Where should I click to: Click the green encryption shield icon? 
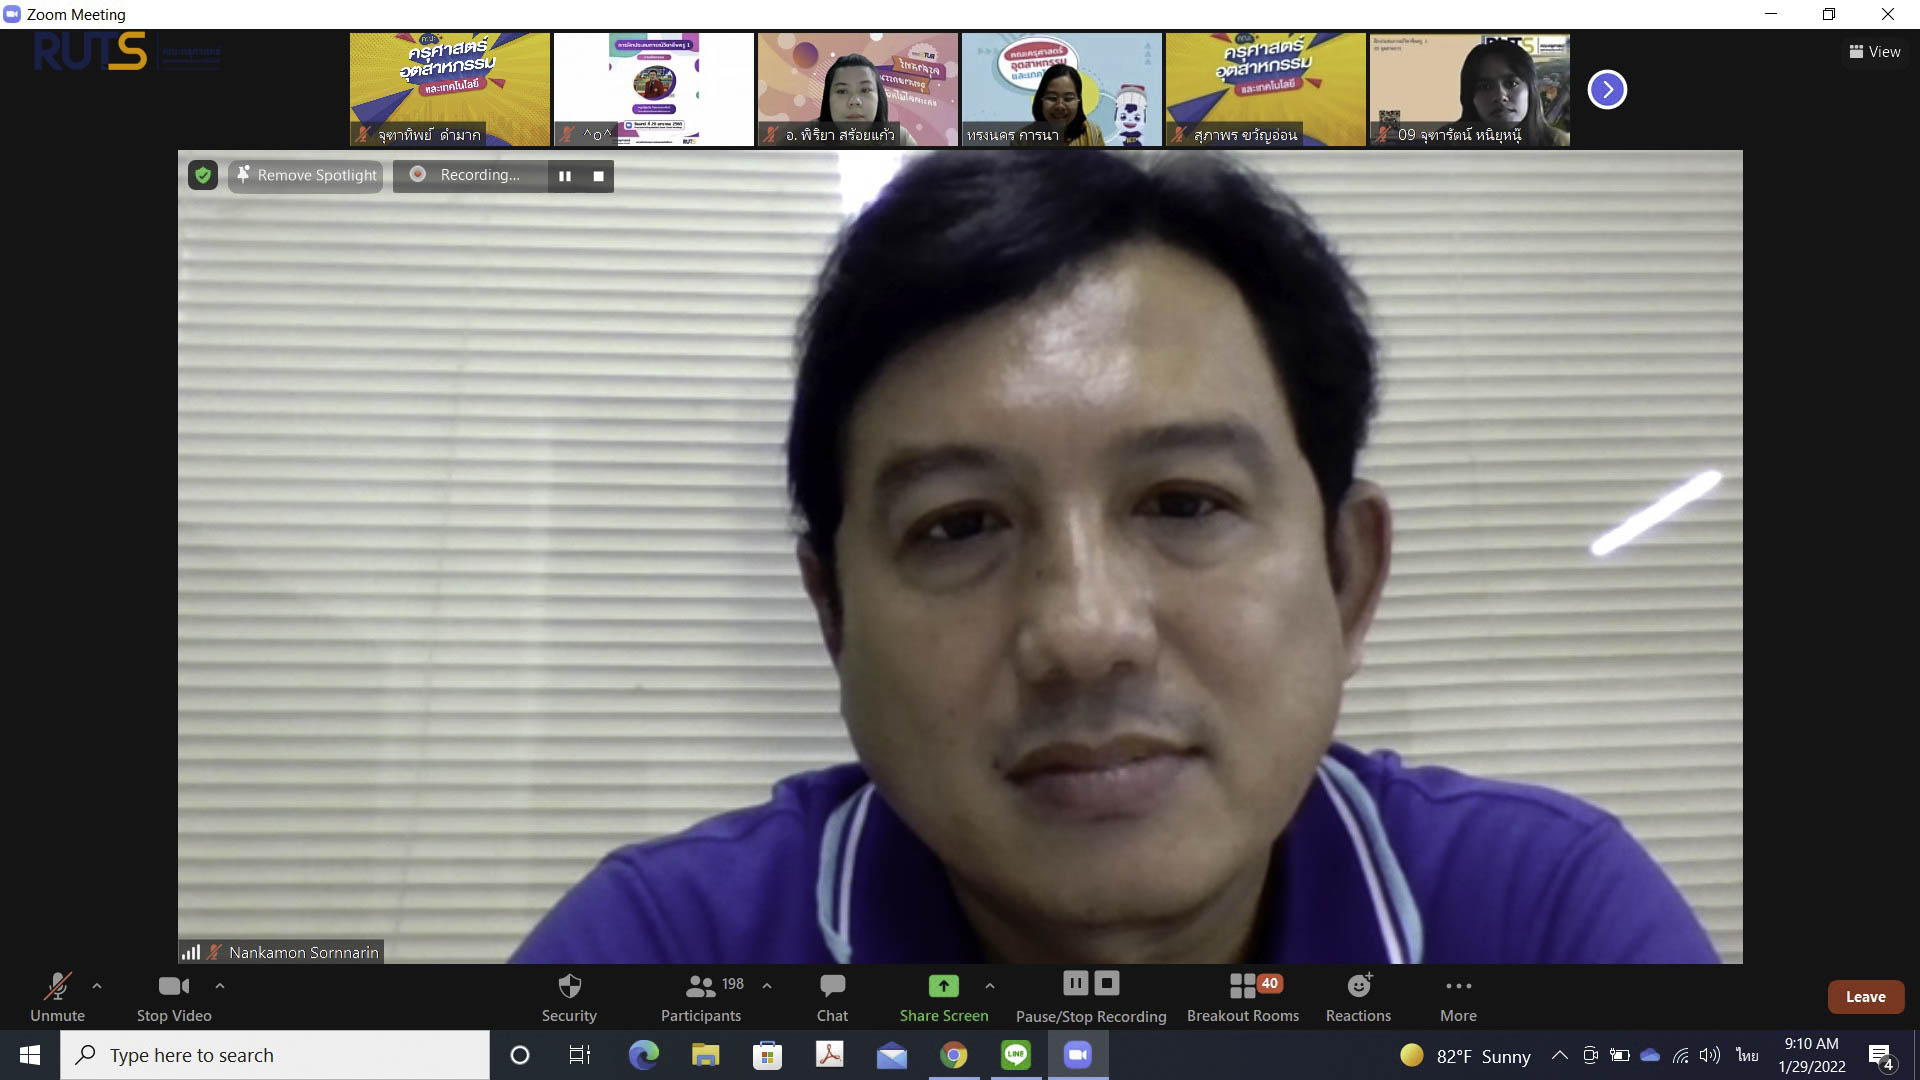point(203,175)
